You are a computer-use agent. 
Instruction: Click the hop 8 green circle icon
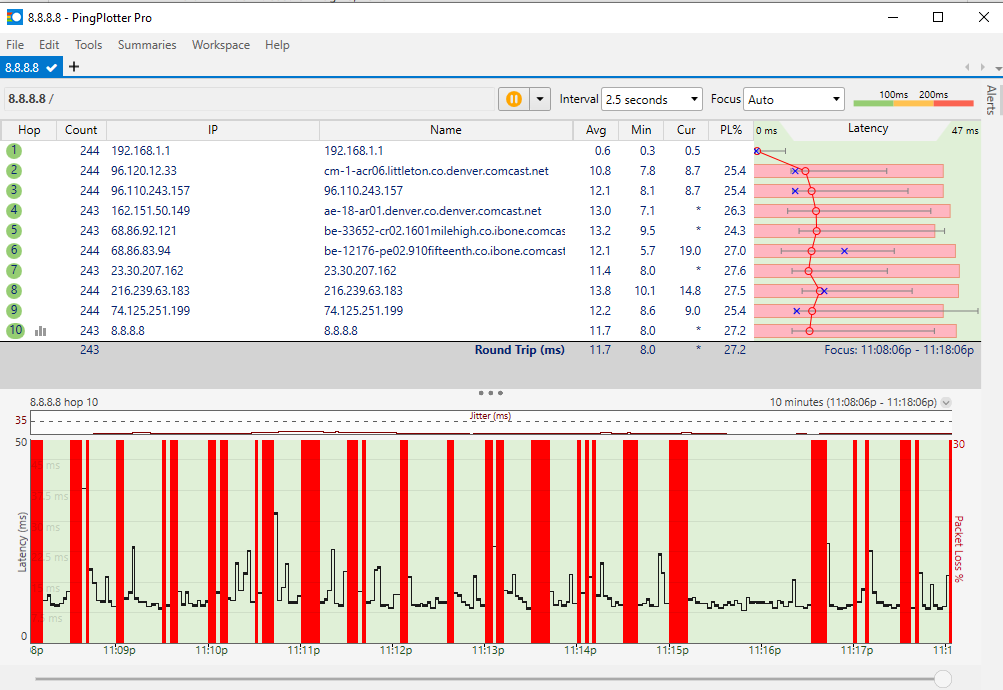click(x=14, y=290)
